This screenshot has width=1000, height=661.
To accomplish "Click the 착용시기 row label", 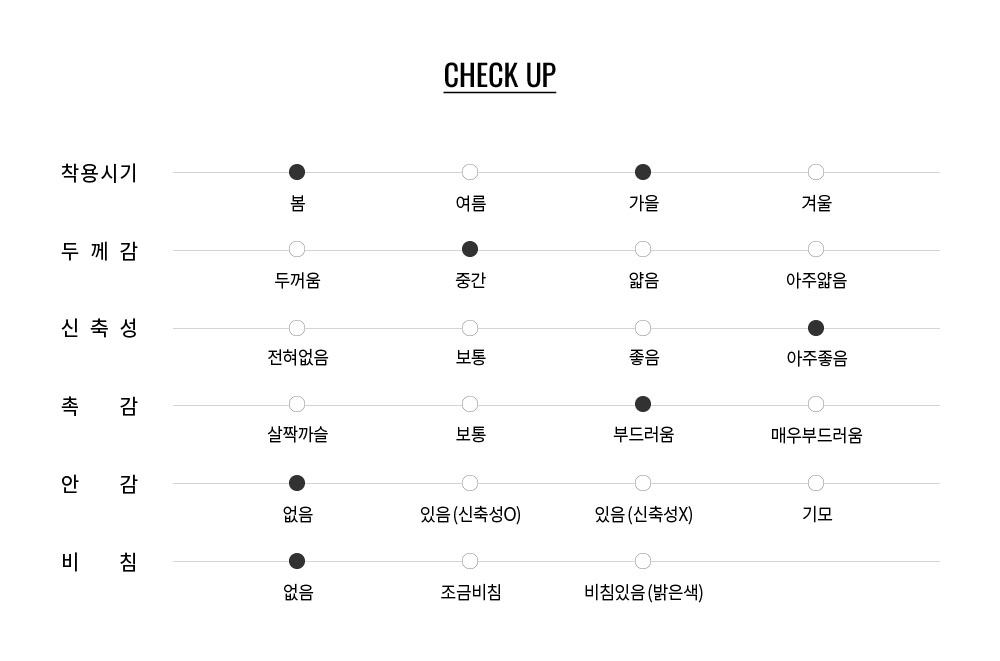I will tap(99, 173).
